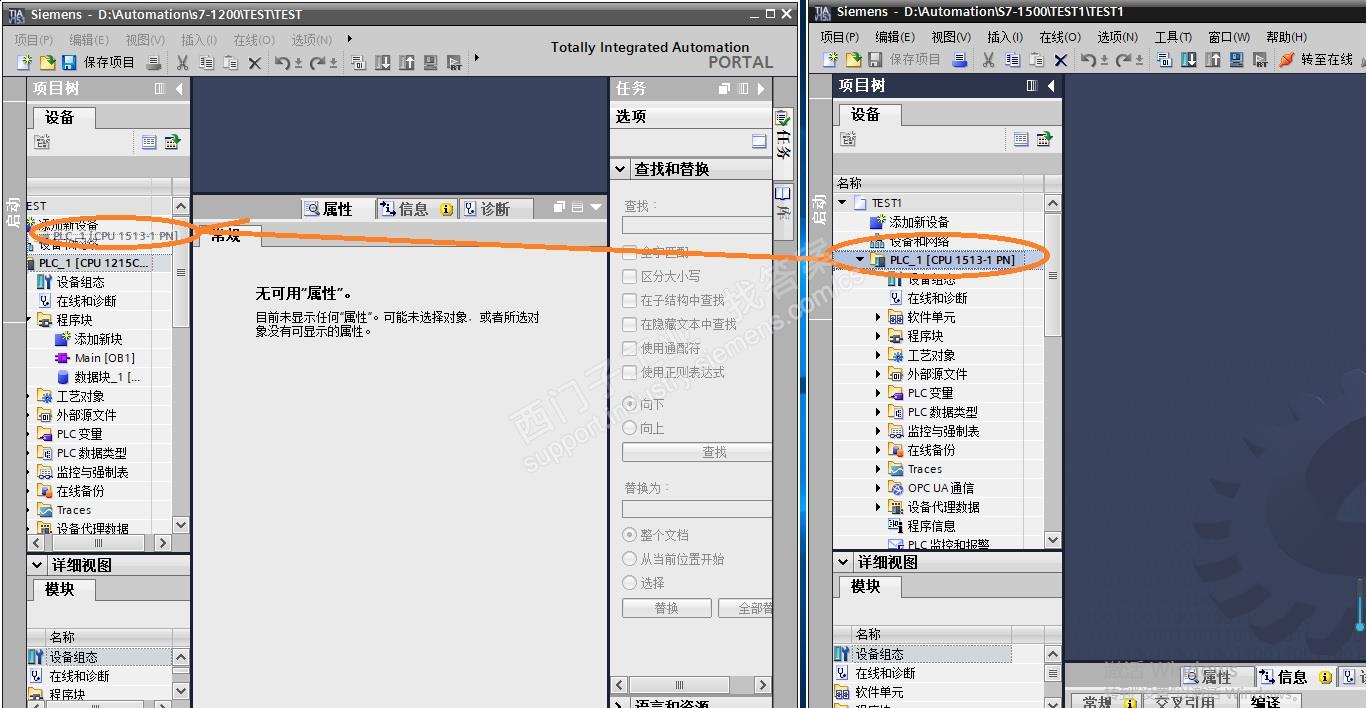Expand 工艺对象 node in S7-1500 tree
1367x708 pixels.
(878, 355)
